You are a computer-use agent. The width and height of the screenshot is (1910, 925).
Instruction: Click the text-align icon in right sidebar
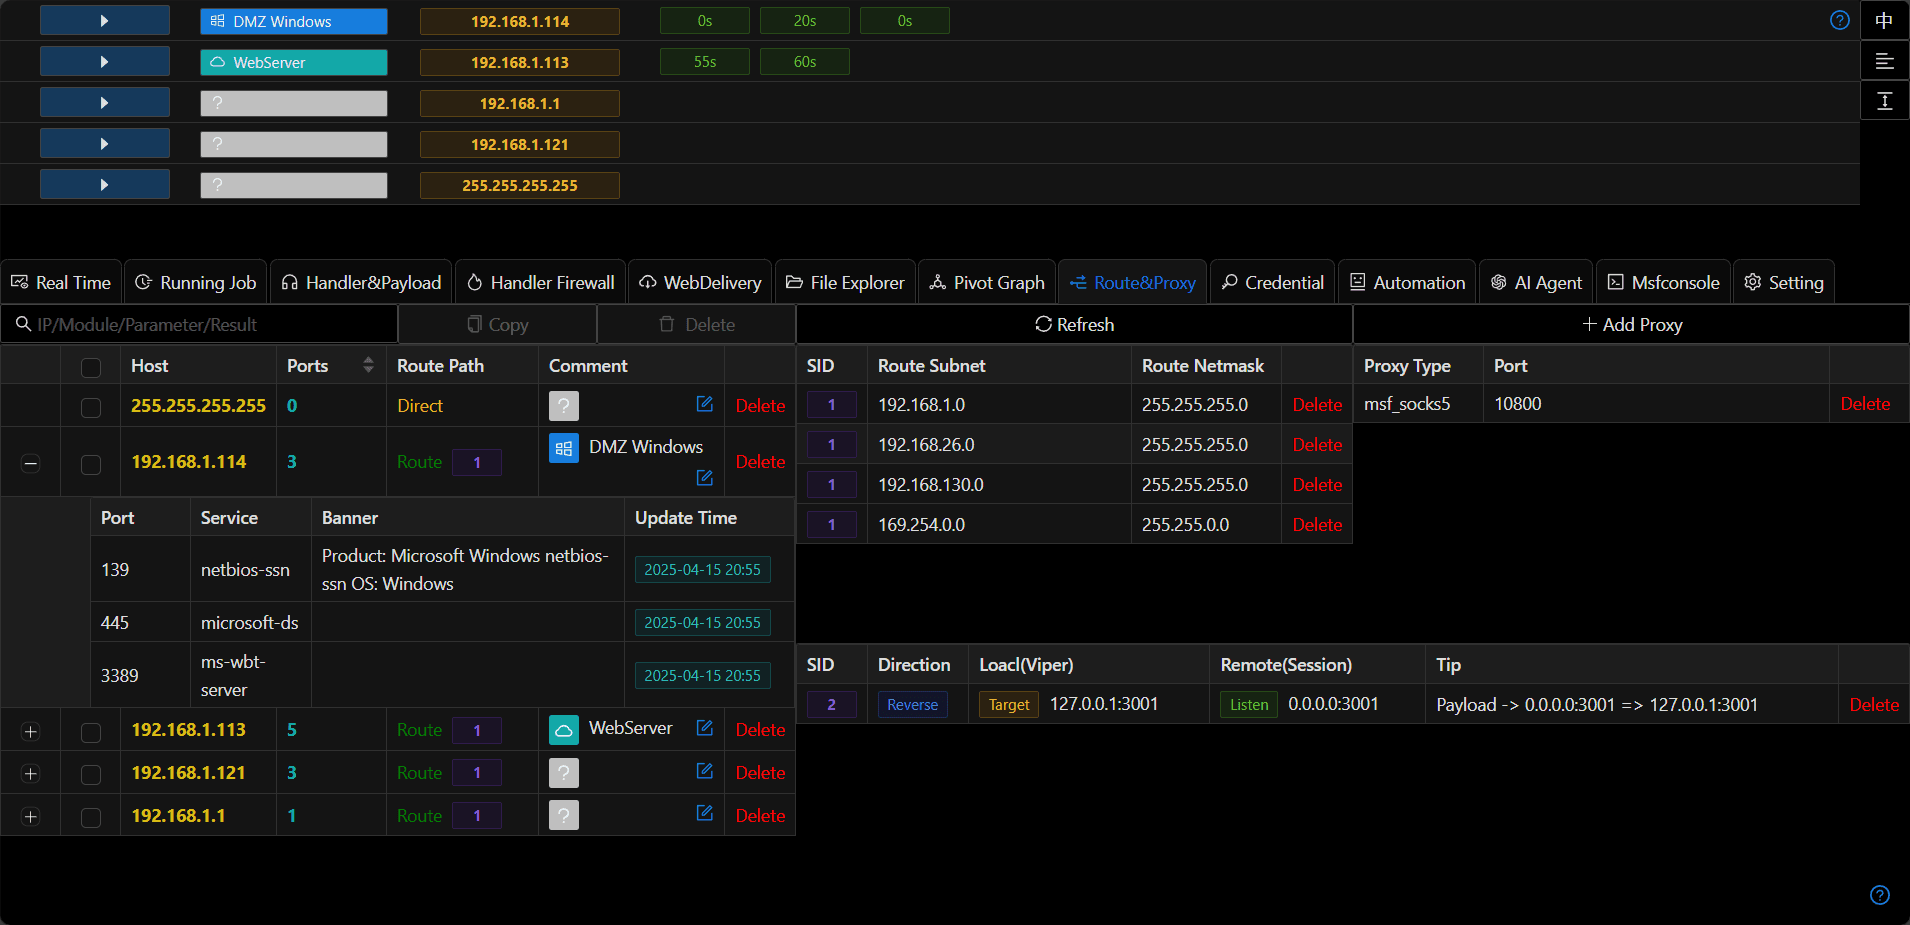tap(1884, 61)
